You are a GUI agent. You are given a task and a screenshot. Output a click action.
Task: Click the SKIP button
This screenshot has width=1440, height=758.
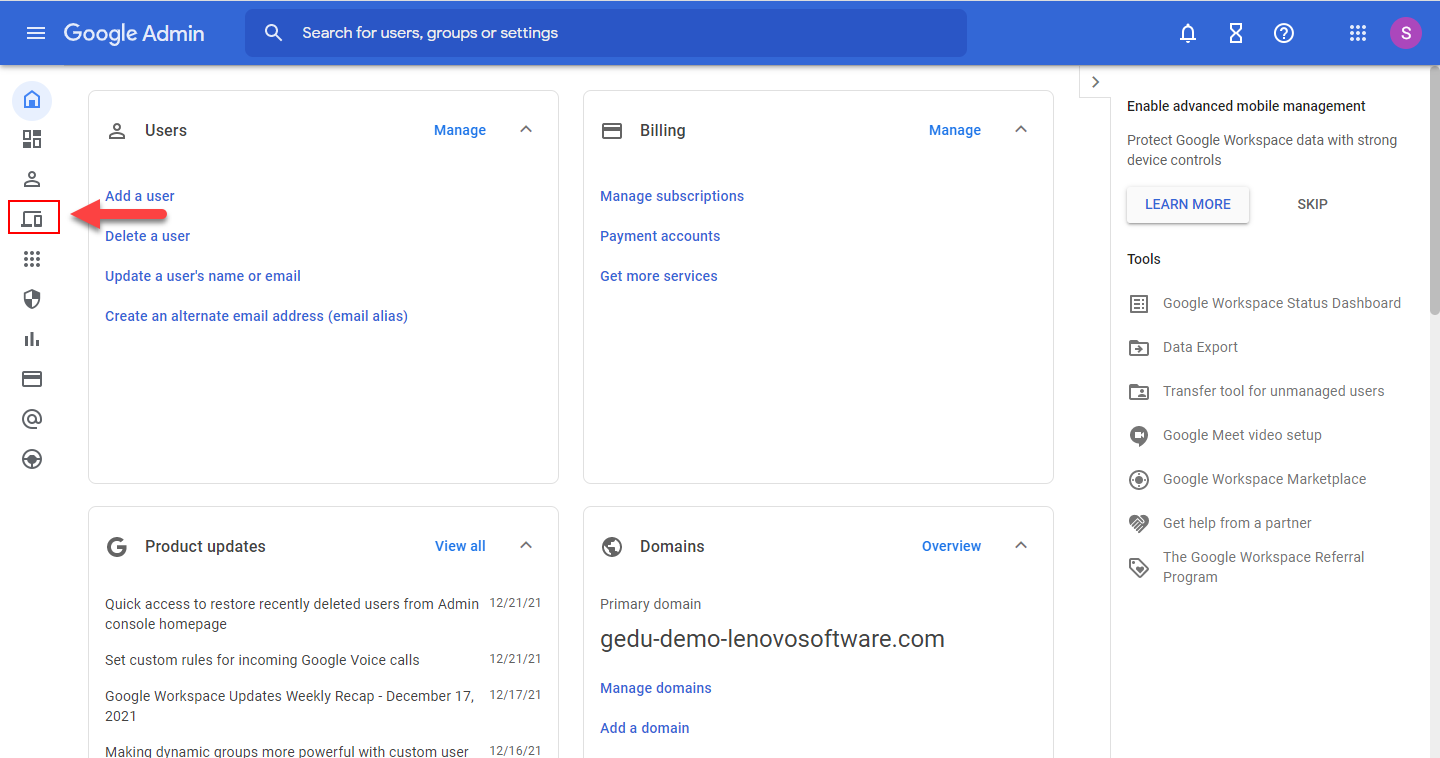pos(1312,204)
